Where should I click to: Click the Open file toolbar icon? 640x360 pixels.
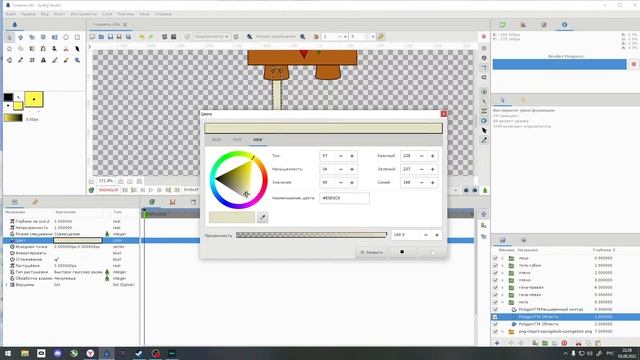[x=101, y=37]
